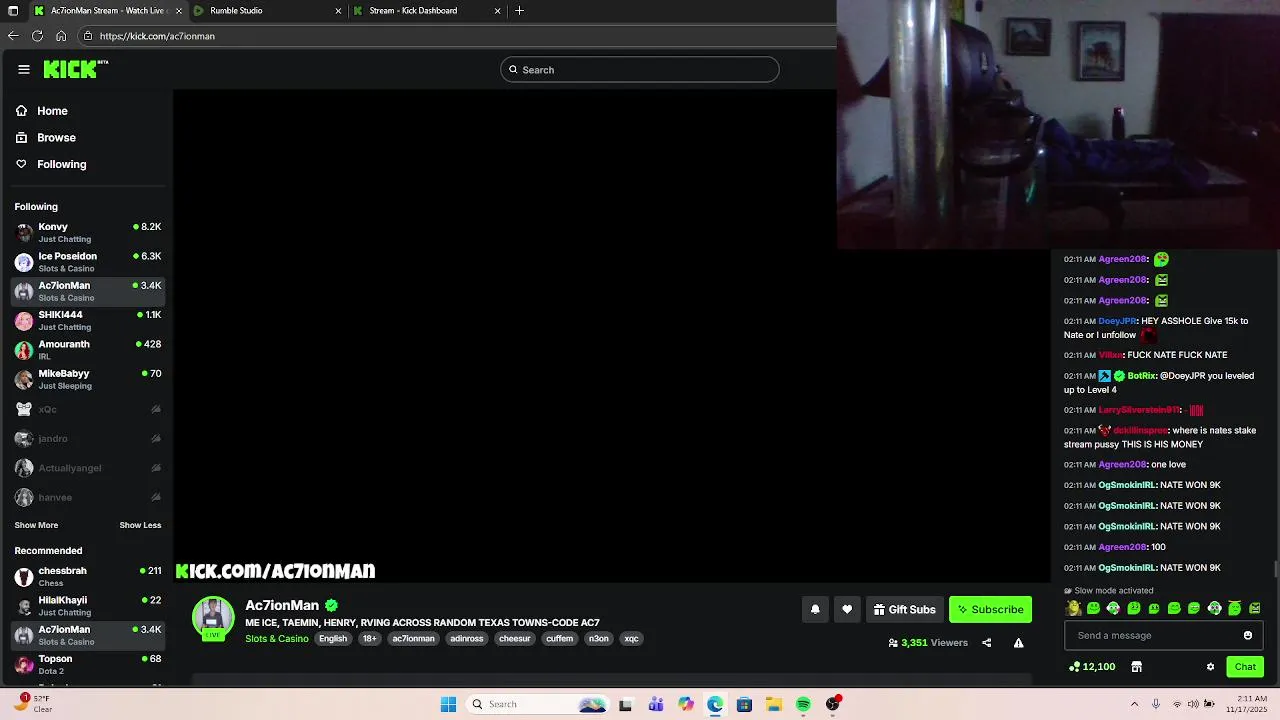Toggle the follow heart button

[847, 610]
